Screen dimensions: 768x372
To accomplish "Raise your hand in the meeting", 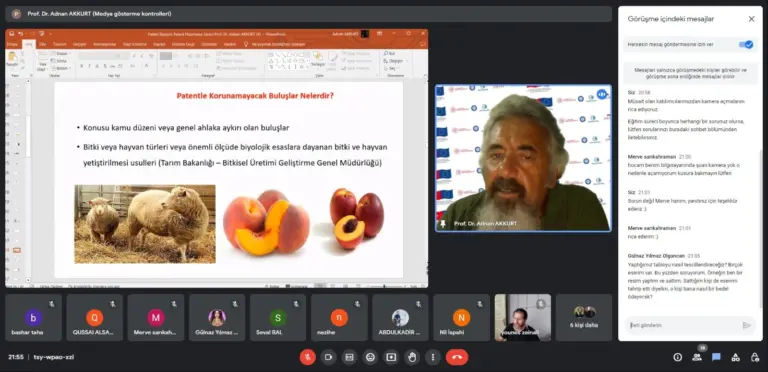I will (x=412, y=357).
